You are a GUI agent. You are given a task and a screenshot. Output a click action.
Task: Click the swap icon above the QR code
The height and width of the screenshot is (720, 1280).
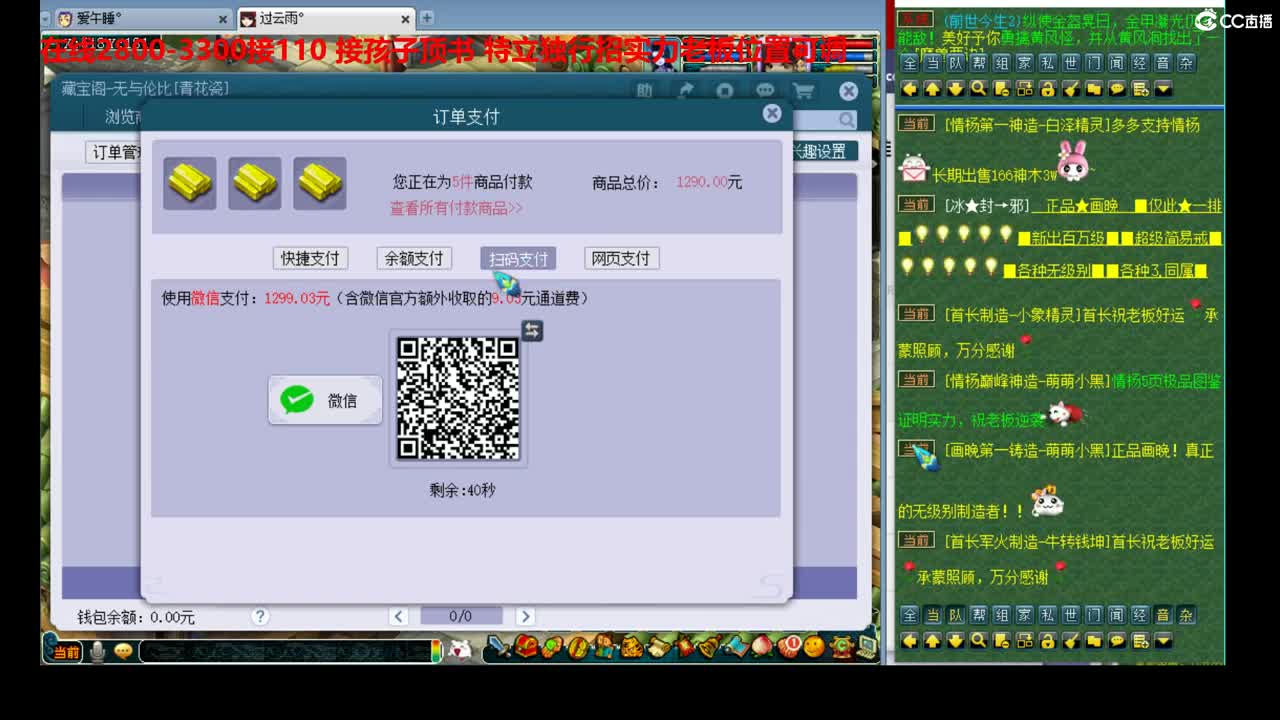(x=532, y=330)
